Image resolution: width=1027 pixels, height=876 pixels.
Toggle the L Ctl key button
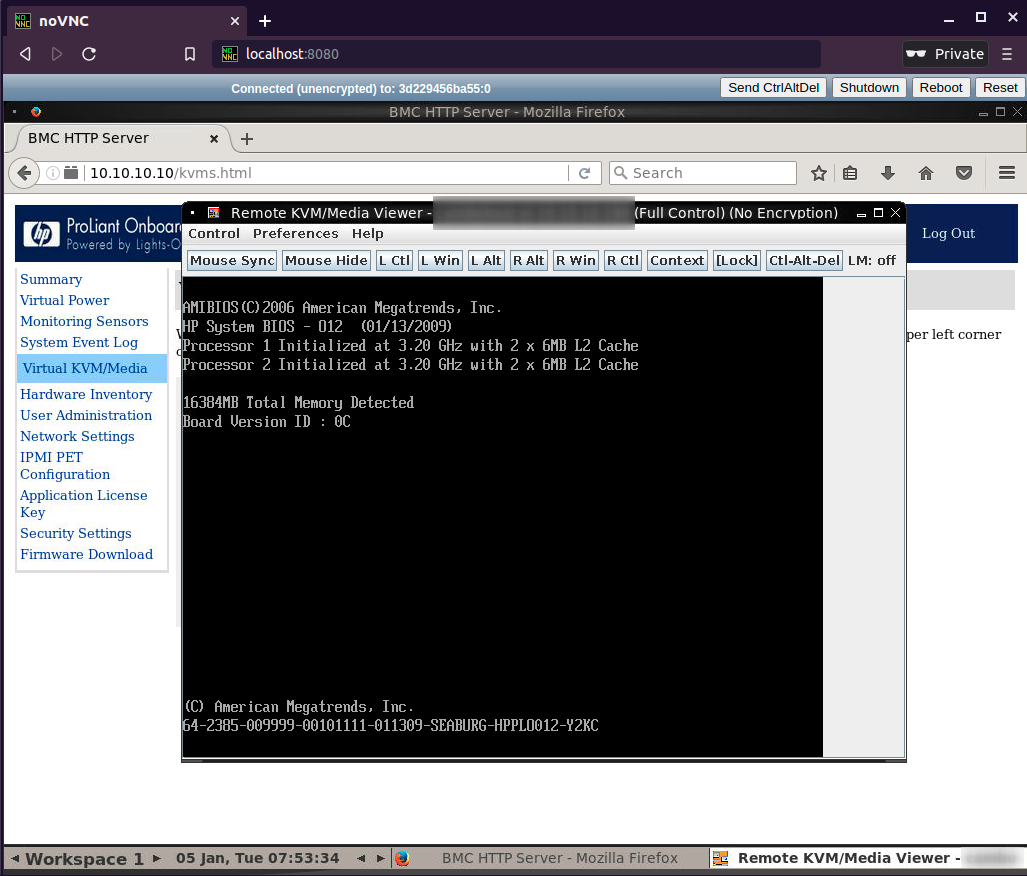394,261
